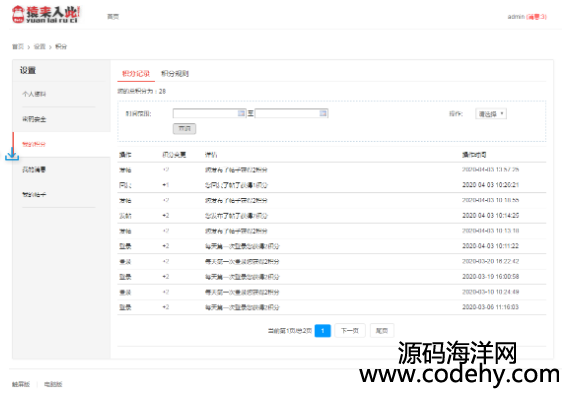This screenshot has height=394, width=564.
Task: Go to 下一页 in pagination
Action: coord(350,330)
